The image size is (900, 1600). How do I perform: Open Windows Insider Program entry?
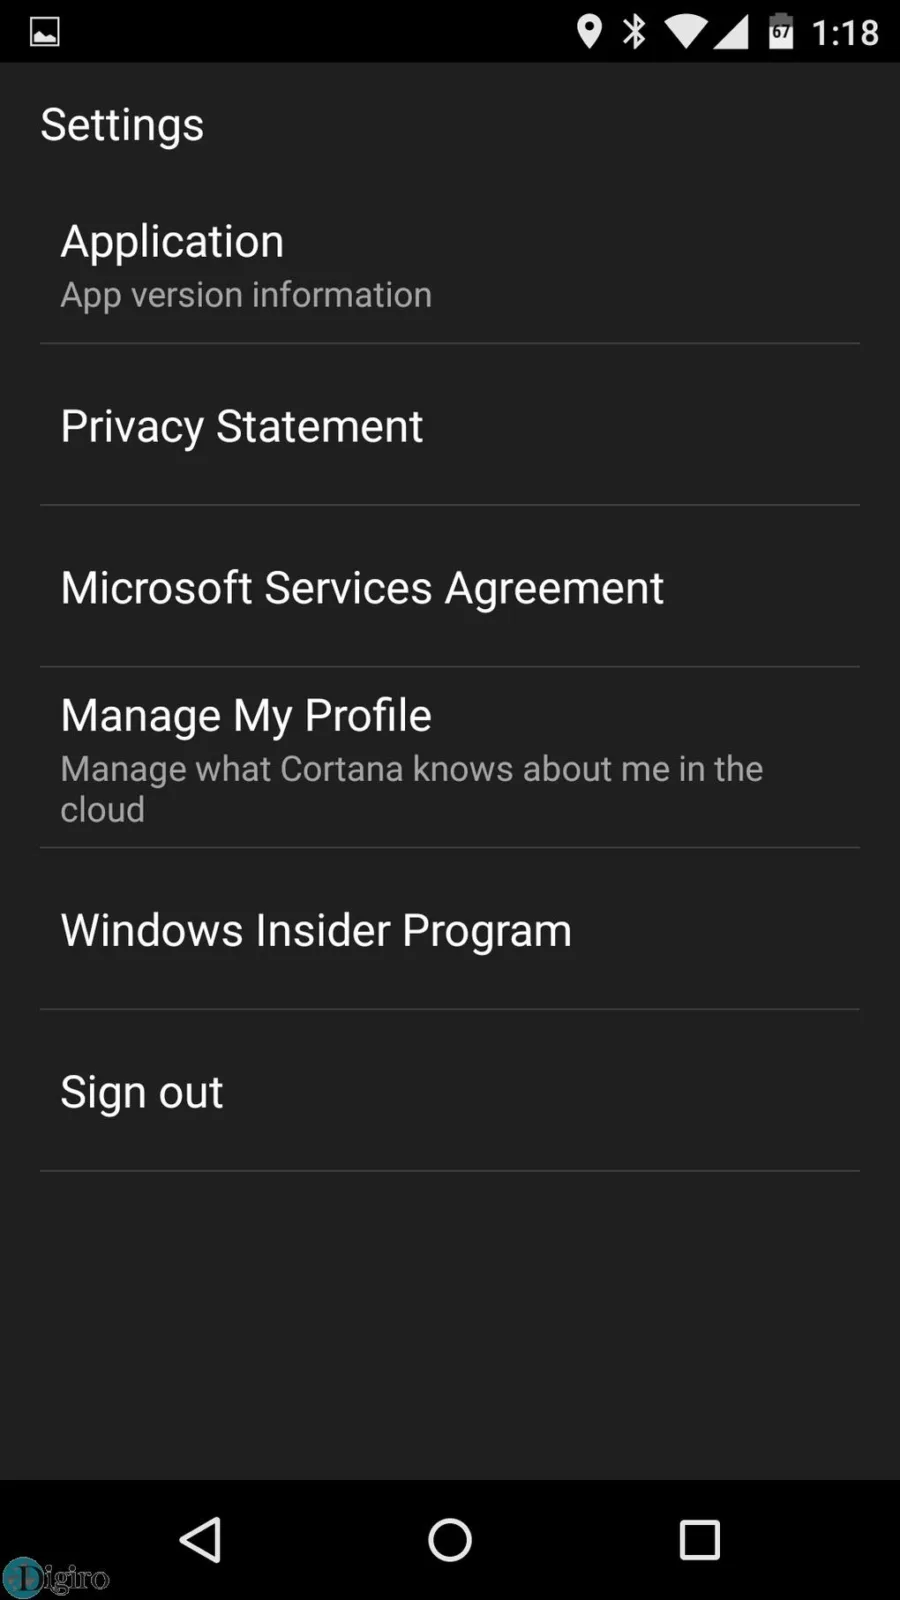point(450,930)
